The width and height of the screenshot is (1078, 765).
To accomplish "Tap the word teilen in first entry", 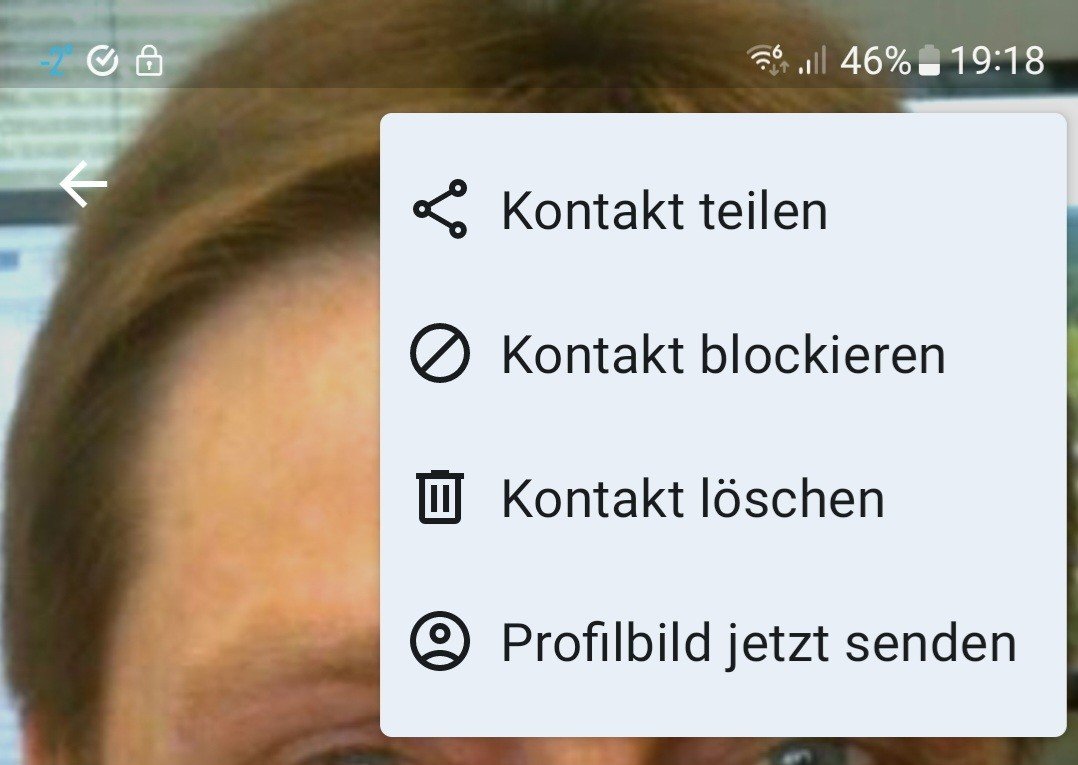I will pyautogui.click(x=763, y=210).
